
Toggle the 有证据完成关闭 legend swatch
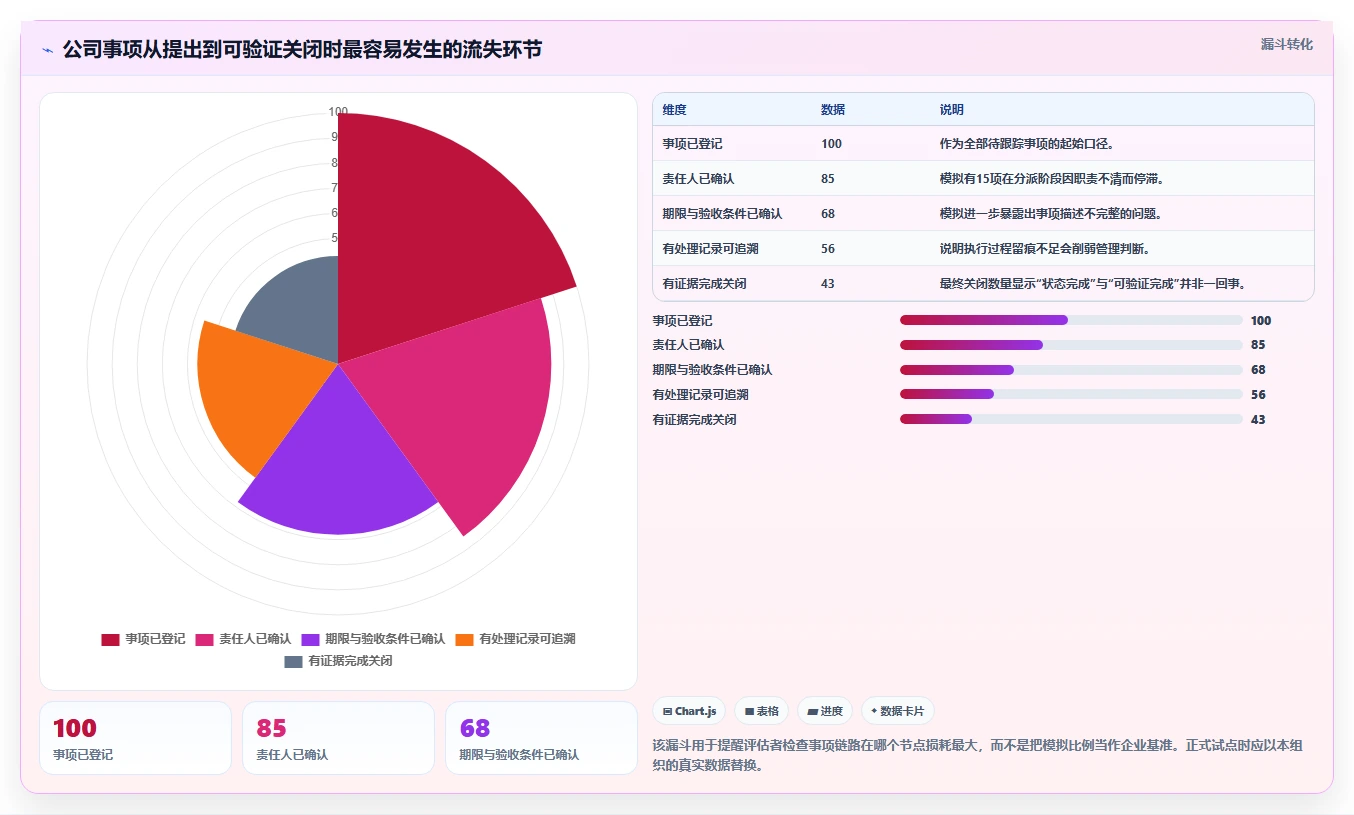point(293,662)
